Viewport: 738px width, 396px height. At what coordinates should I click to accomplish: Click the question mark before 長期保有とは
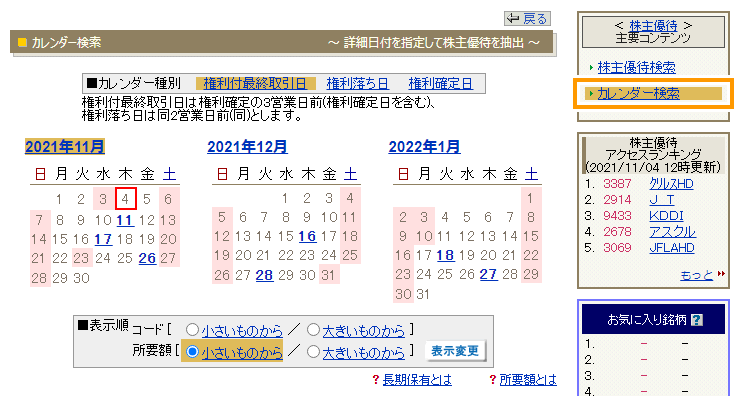(x=376, y=380)
